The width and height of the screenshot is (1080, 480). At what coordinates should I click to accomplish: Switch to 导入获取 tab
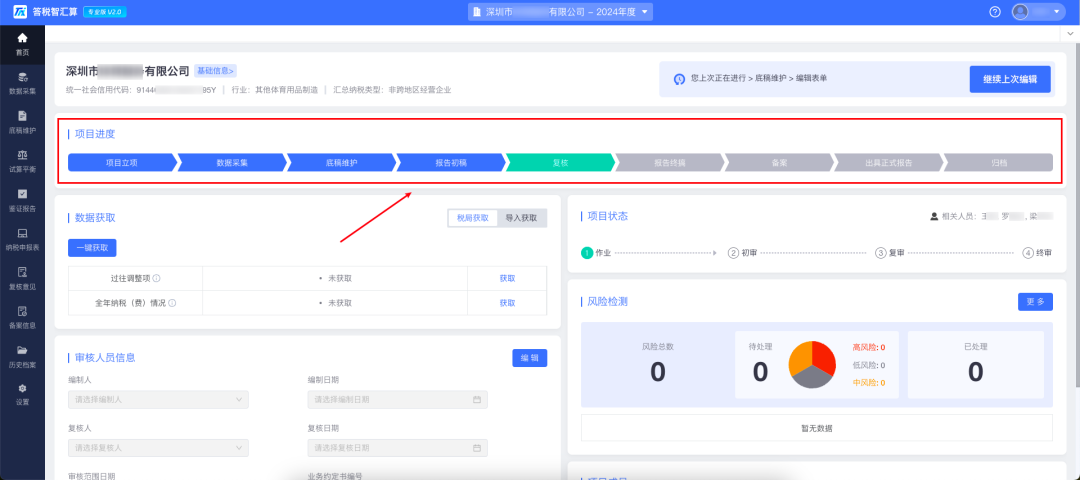click(x=521, y=218)
